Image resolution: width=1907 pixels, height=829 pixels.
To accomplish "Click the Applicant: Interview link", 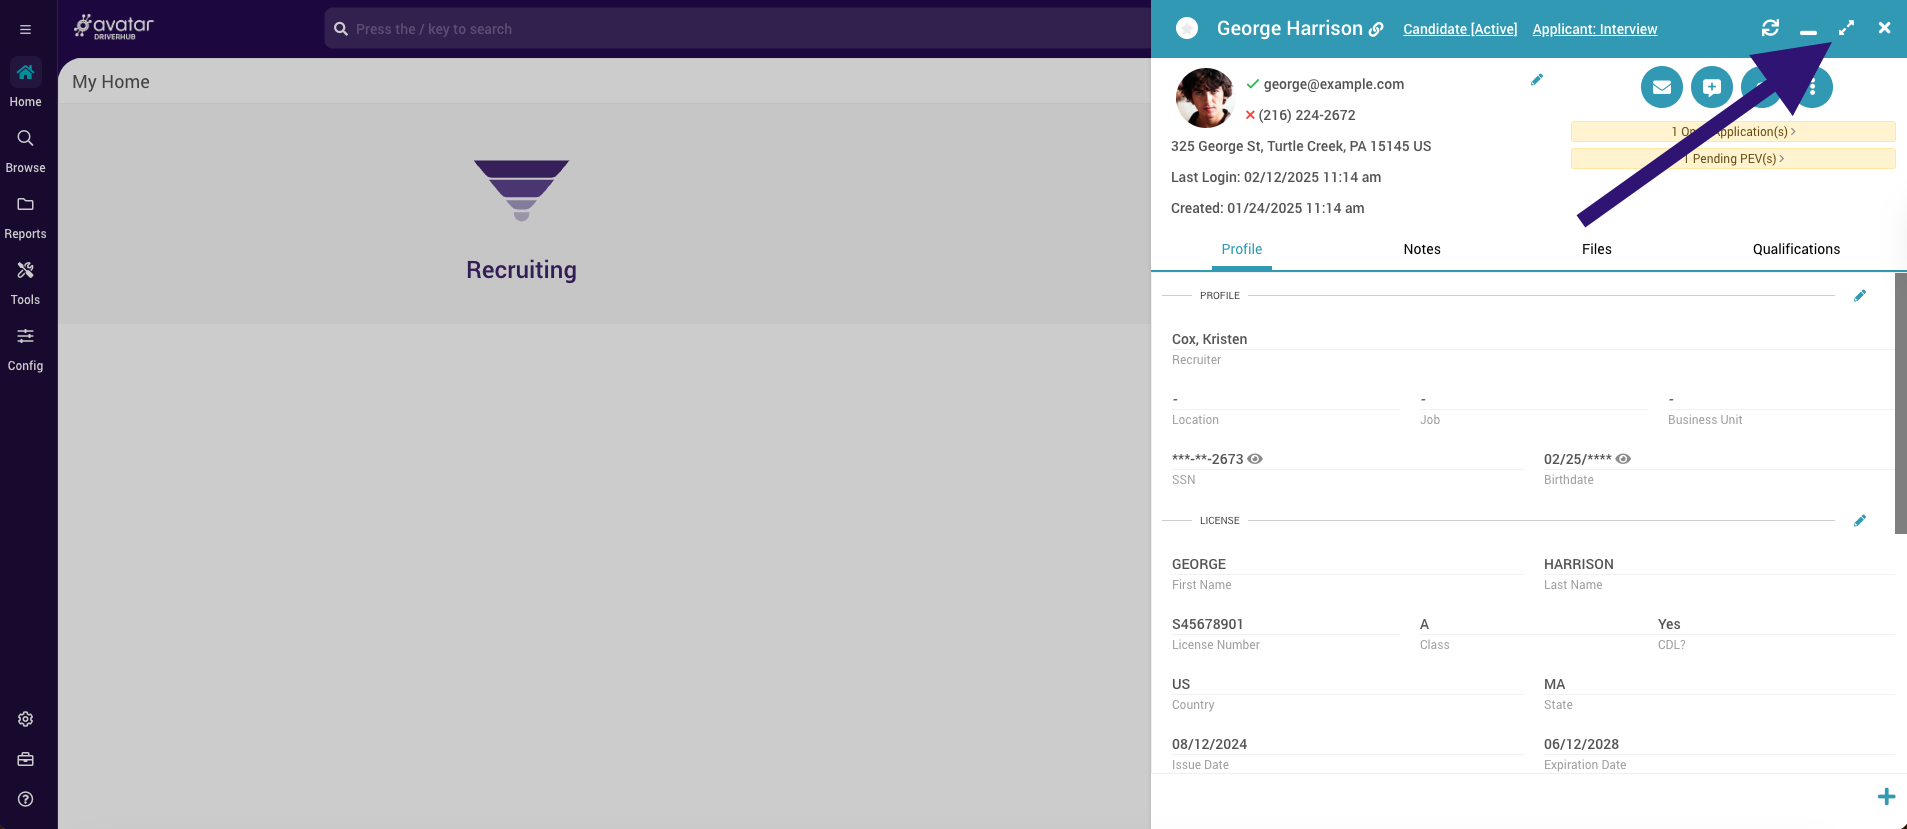I will [x=1594, y=30].
